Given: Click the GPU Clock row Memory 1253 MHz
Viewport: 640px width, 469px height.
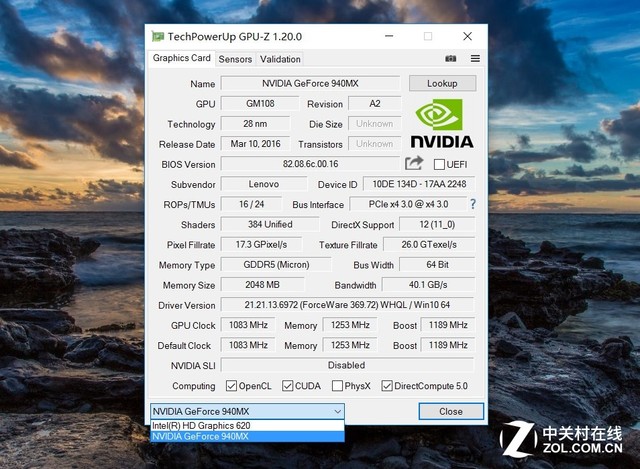Looking at the screenshot, I should tap(350, 325).
